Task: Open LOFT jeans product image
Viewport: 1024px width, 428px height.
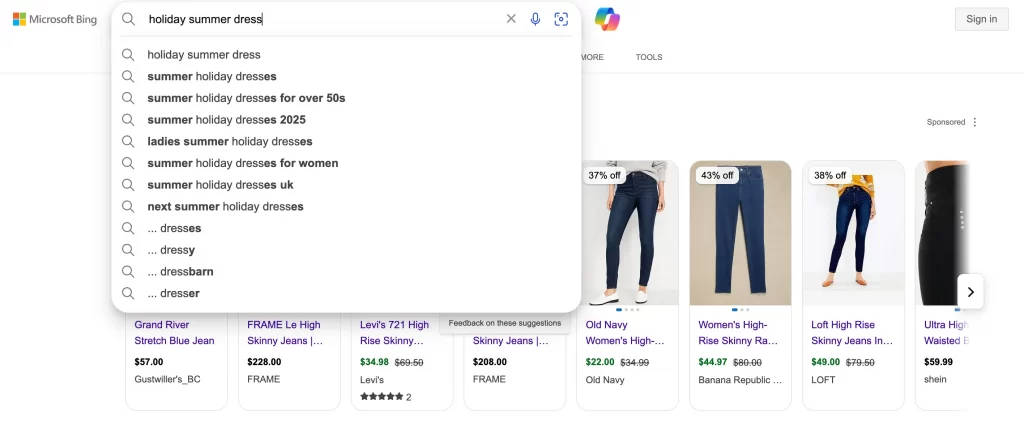Action: coord(854,233)
